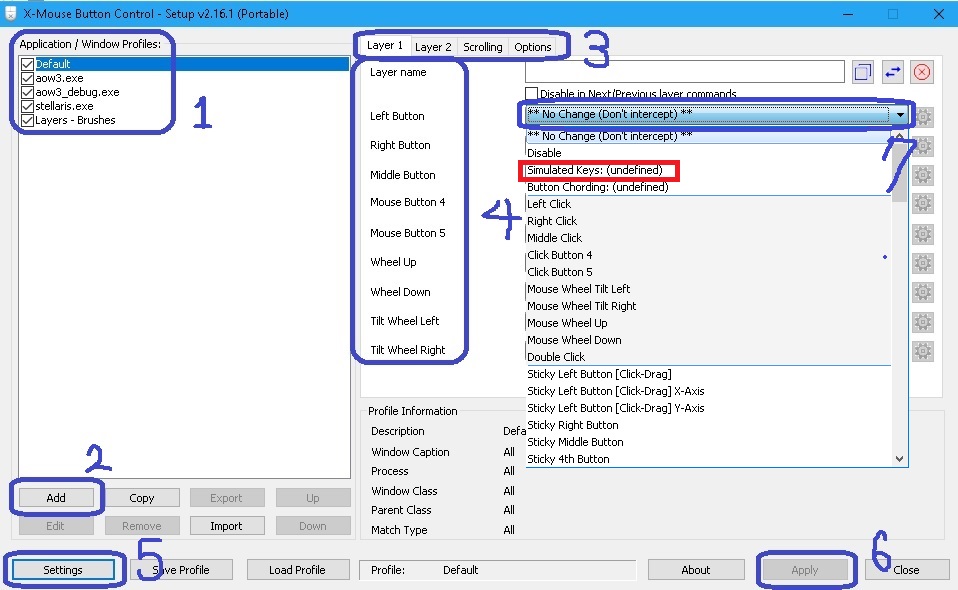The height and width of the screenshot is (590, 958).
Task: Open the About button
Action: [696, 570]
